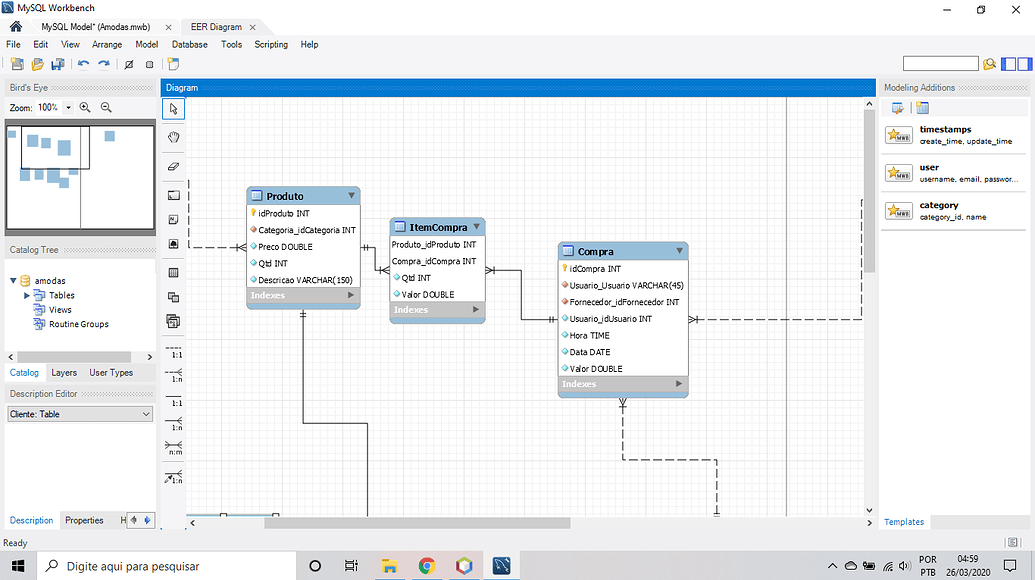Save the model with the save icon
Image resolution: width=1035 pixels, height=580 pixels.
pyautogui.click(x=57, y=64)
